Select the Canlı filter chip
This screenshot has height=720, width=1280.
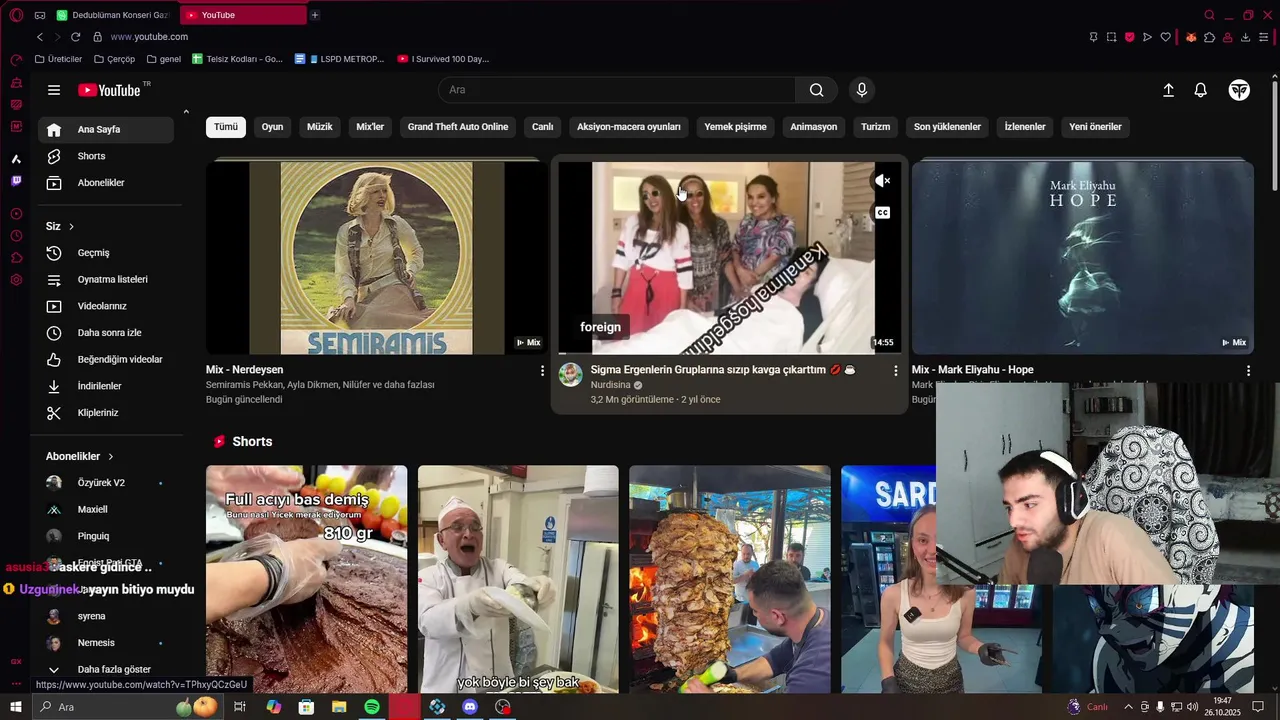pyautogui.click(x=542, y=127)
